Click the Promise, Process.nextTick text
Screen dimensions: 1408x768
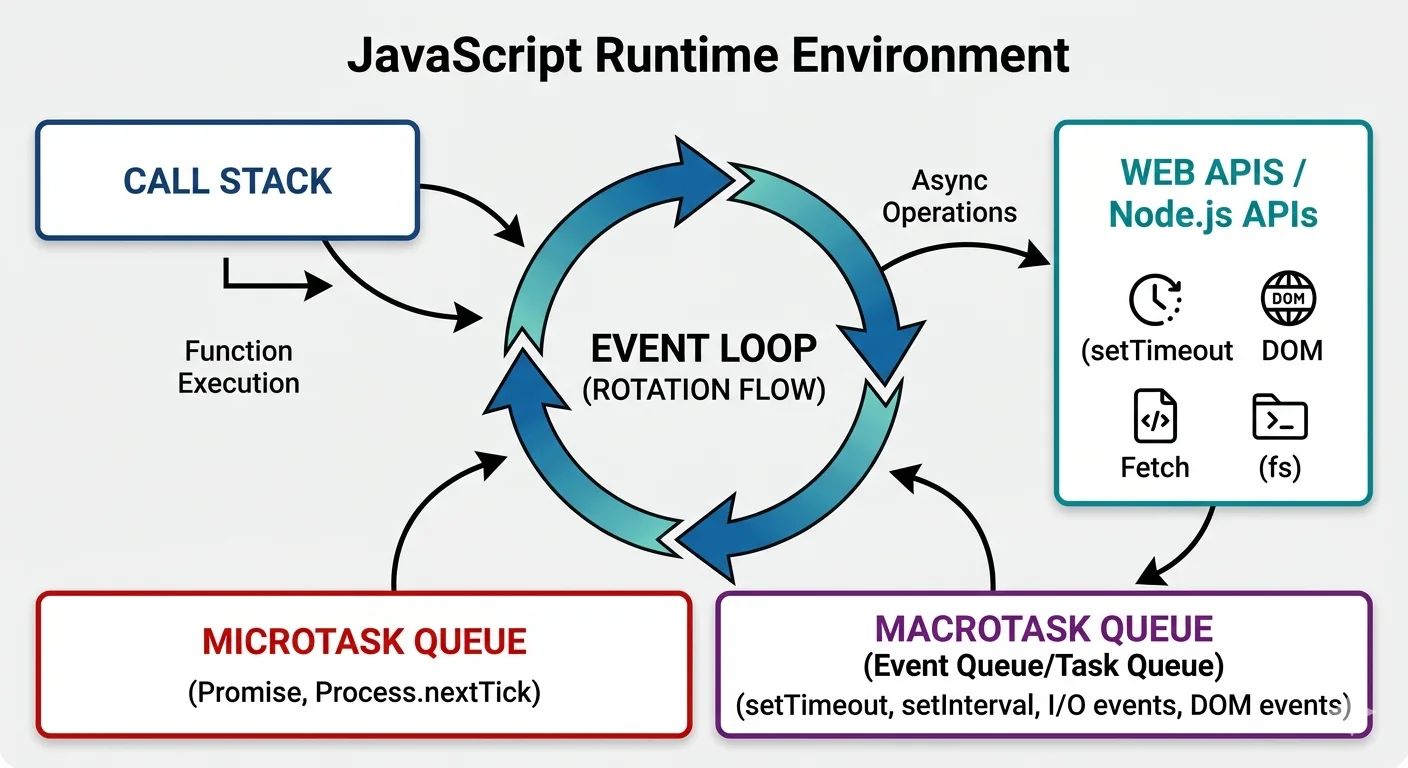363,691
